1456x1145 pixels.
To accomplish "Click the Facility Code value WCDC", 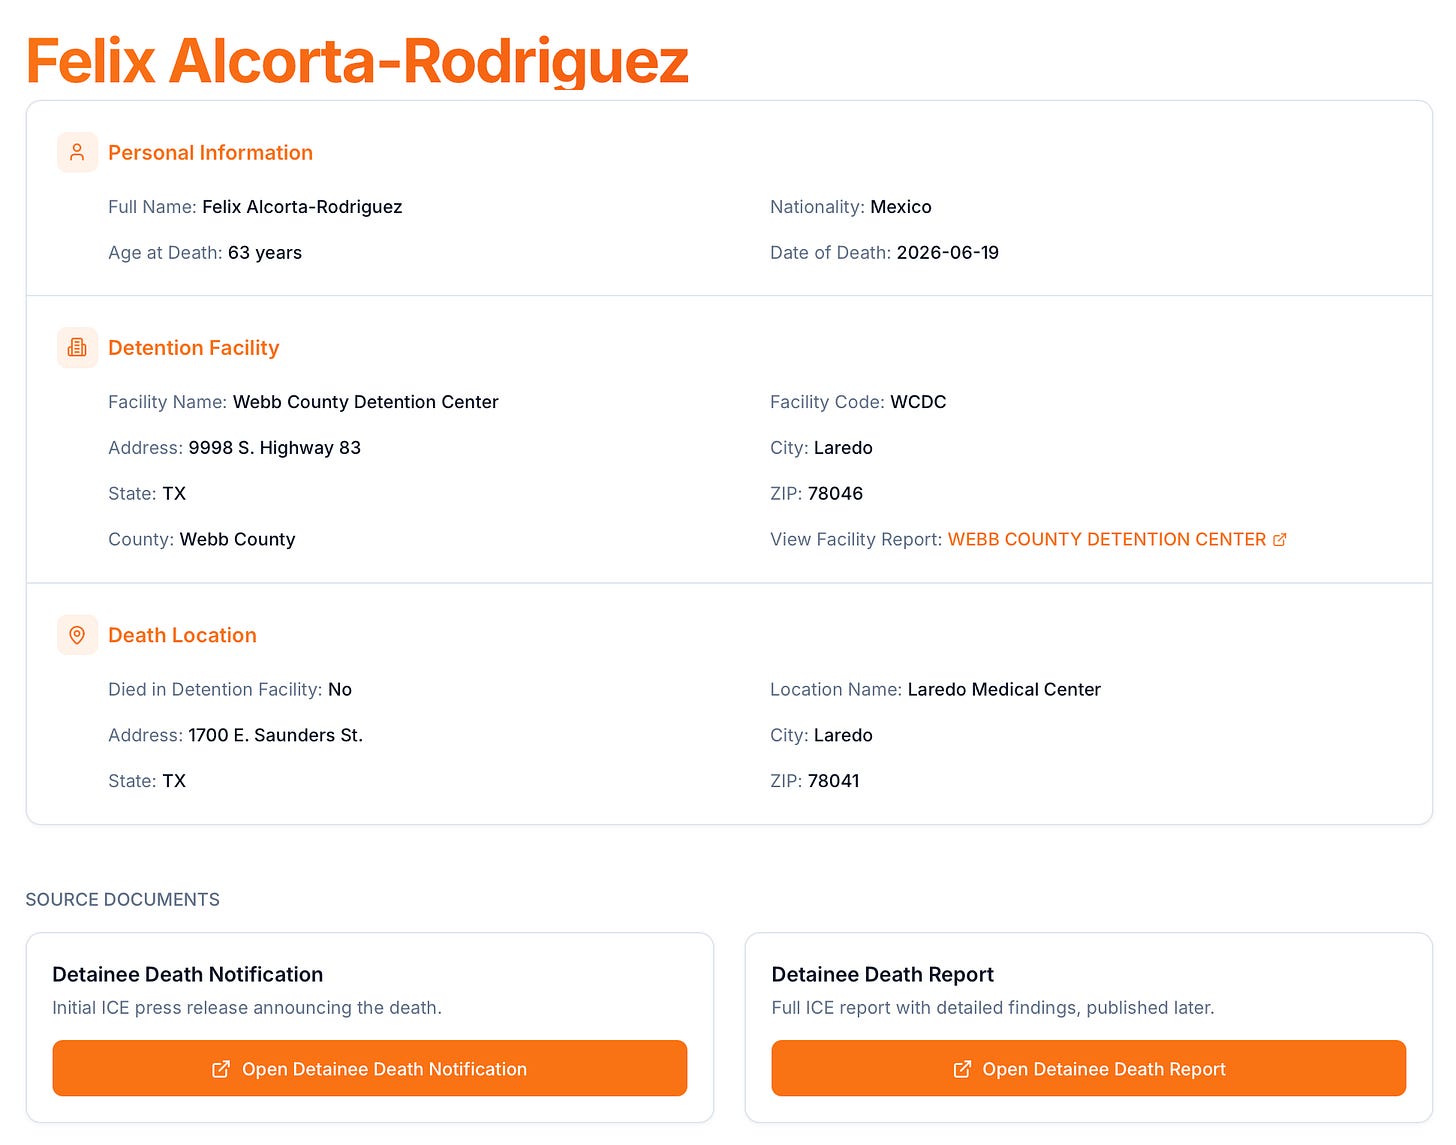I will [918, 402].
